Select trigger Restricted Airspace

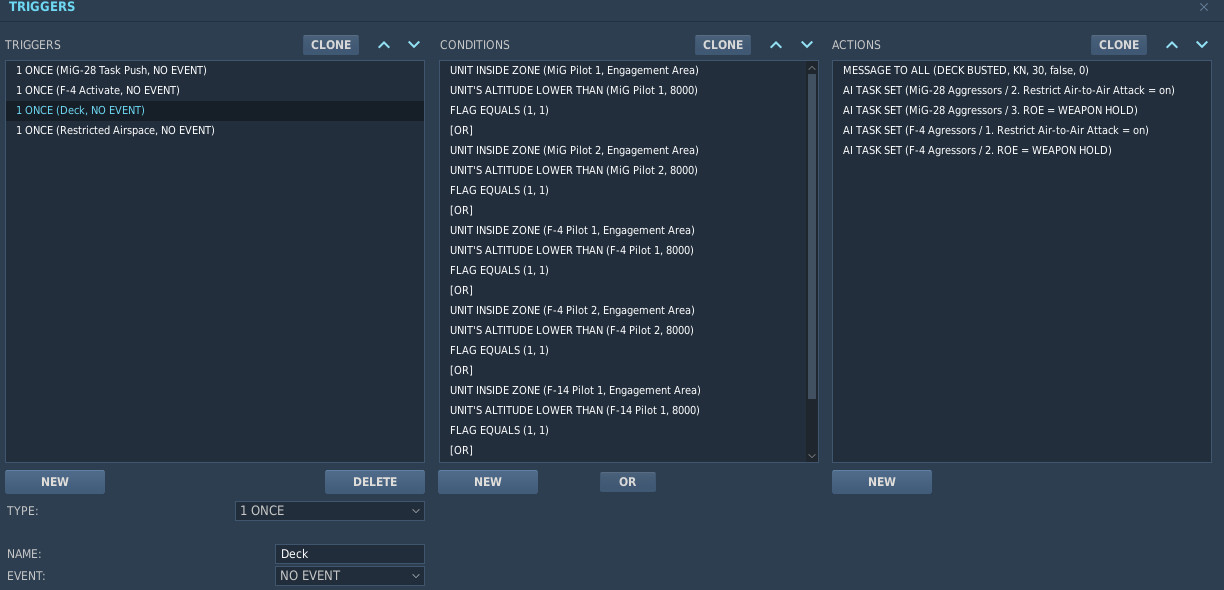[215, 131]
